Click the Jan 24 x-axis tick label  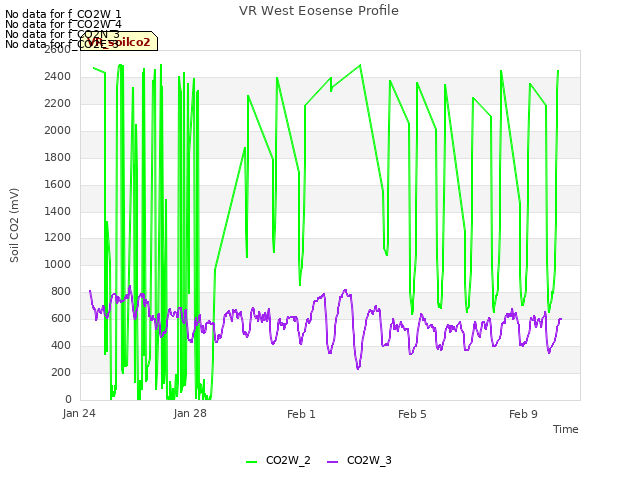[x=79, y=414]
